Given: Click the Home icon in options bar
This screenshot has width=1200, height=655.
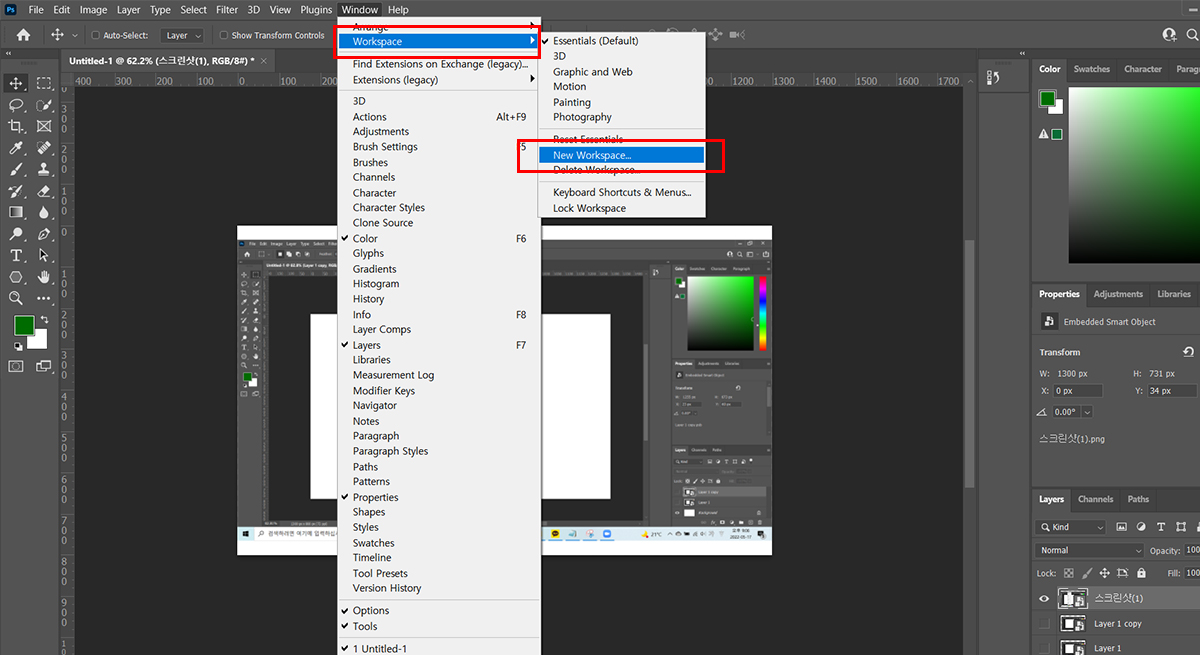Looking at the screenshot, I should click(x=23, y=35).
